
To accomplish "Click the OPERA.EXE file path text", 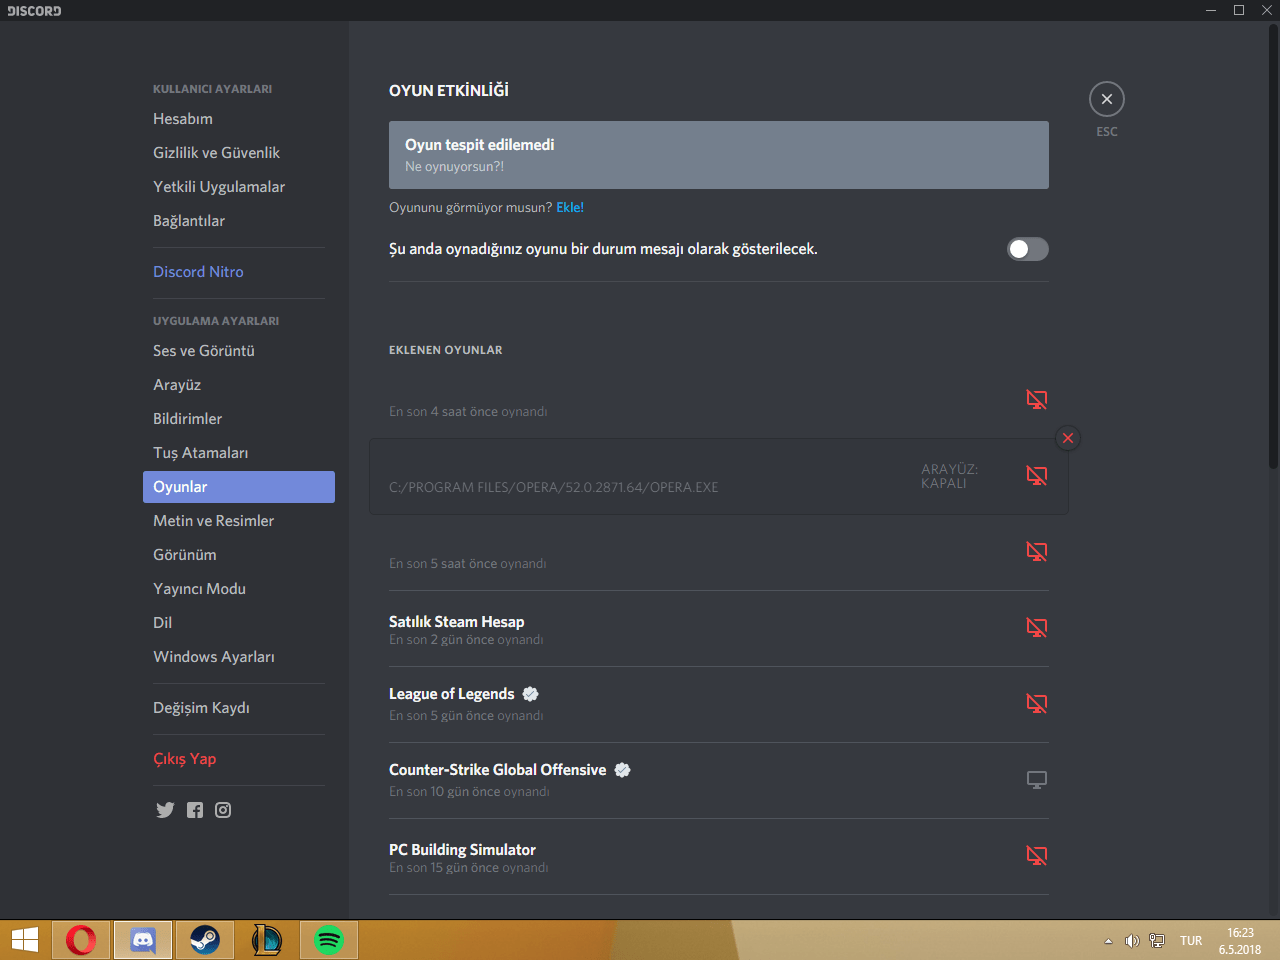I will [554, 488].
